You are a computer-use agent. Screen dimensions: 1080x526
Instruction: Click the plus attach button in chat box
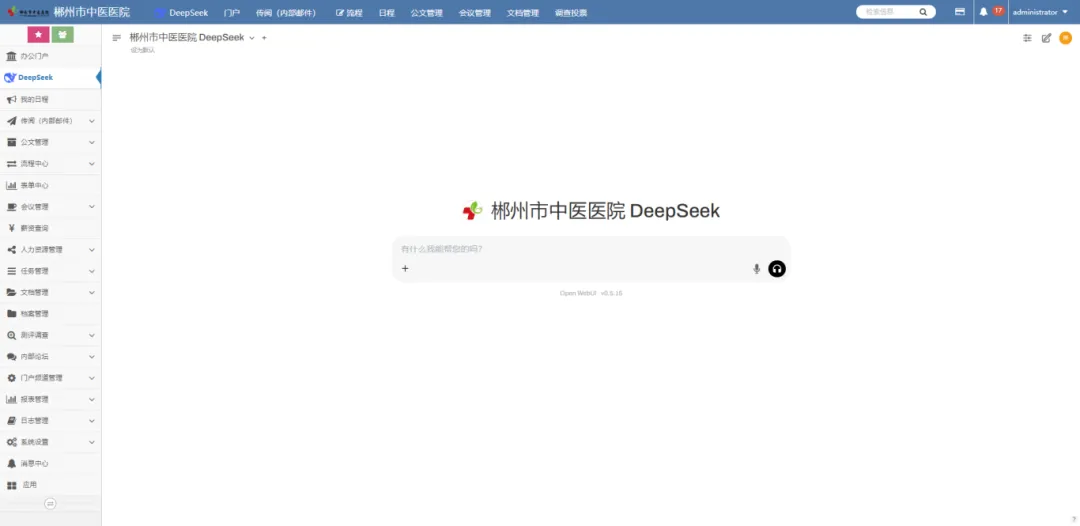point(405,269)
